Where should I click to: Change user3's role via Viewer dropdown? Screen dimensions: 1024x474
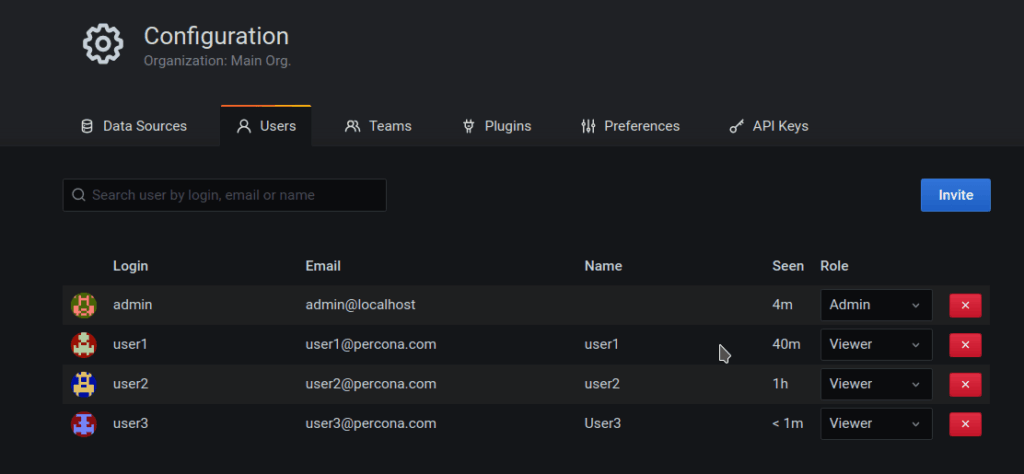pos(876,424)
